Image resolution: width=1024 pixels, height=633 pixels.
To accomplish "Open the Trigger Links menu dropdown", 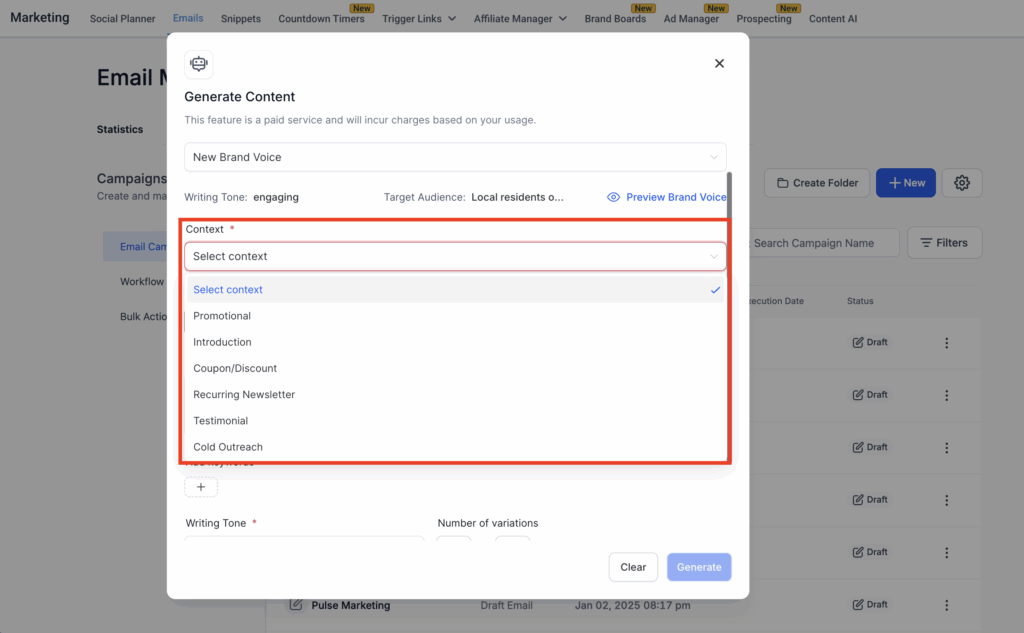I will pos(418,19).
